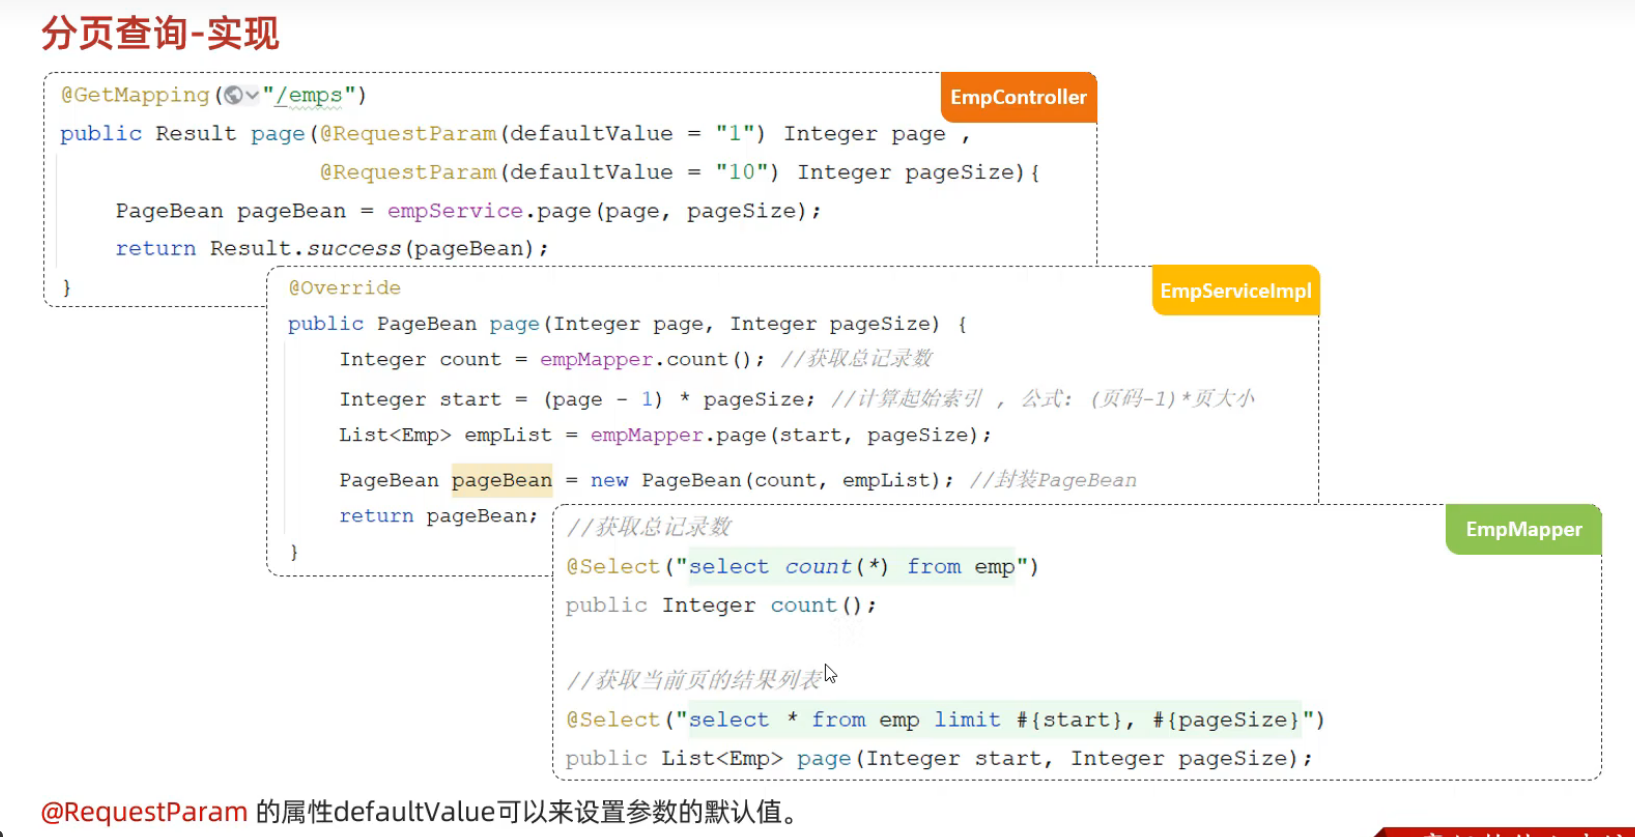Click empMapper in the List<Emp> empList line
This screenshot has width=1635, height=837.
646,435
